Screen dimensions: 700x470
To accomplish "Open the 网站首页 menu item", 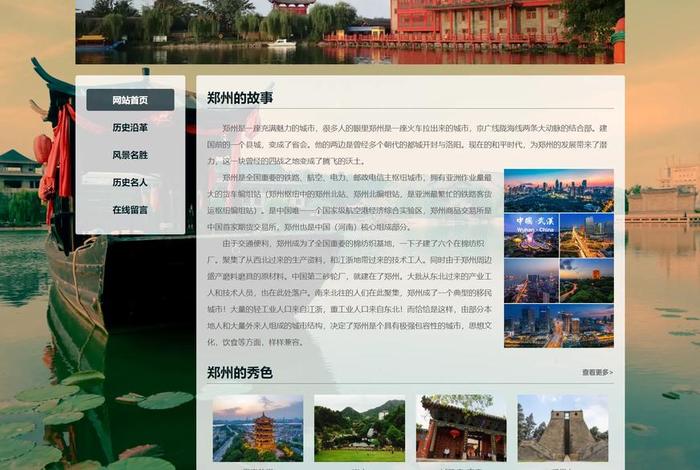I will 130,100.
